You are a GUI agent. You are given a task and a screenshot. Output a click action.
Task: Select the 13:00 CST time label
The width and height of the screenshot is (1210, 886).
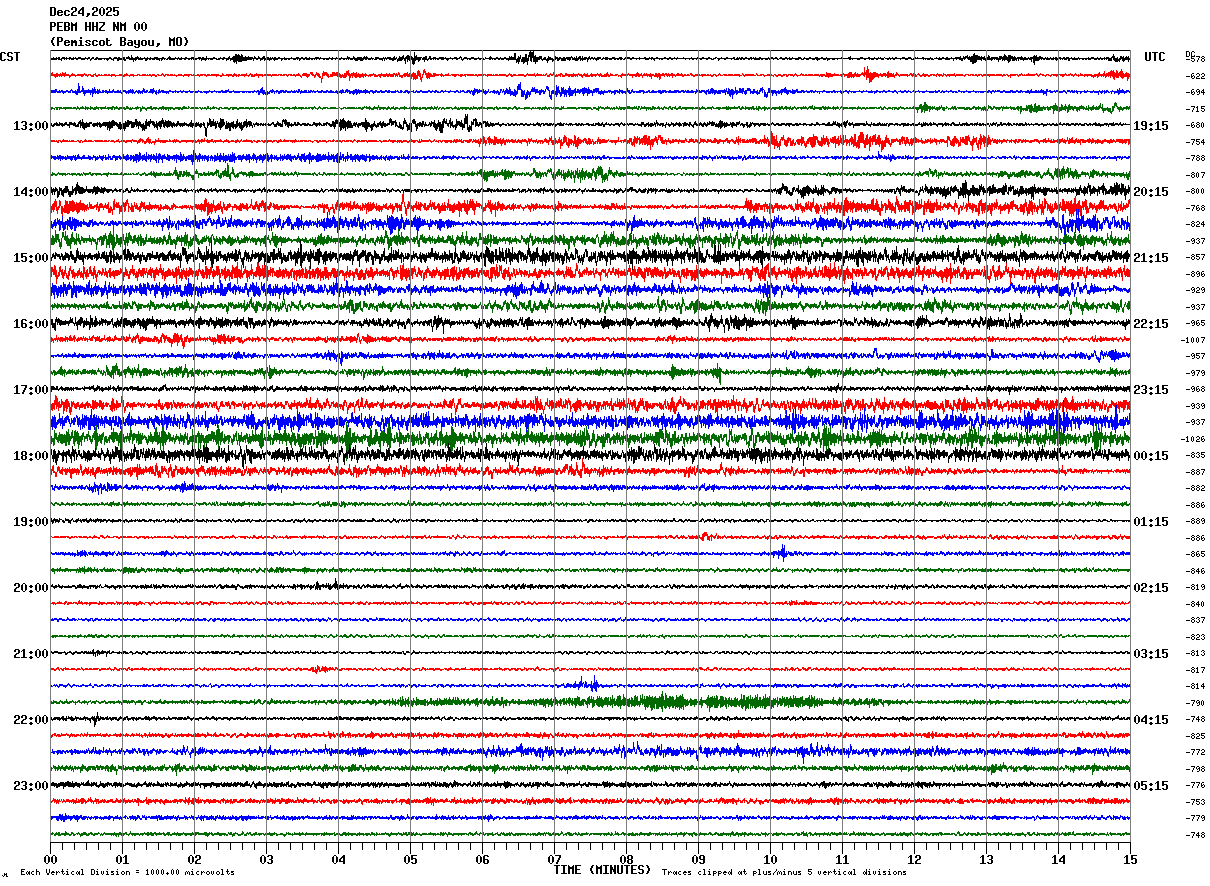pyautogui.click(x=31, y=126)
